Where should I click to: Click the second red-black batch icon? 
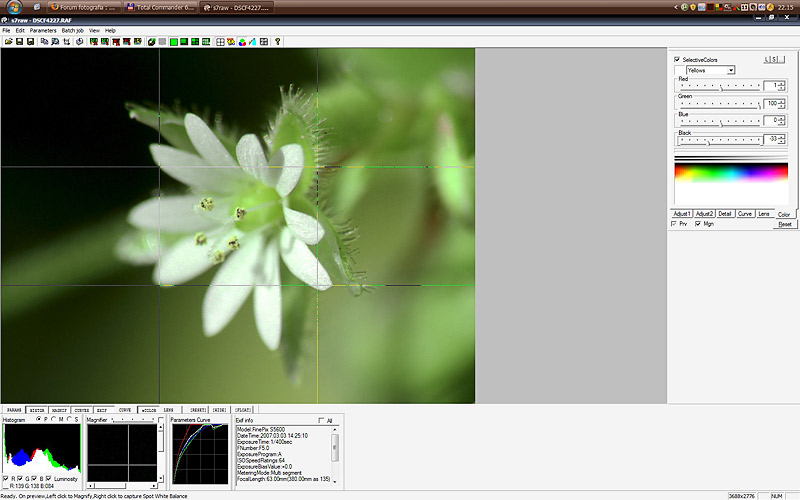tap(127, 42)
